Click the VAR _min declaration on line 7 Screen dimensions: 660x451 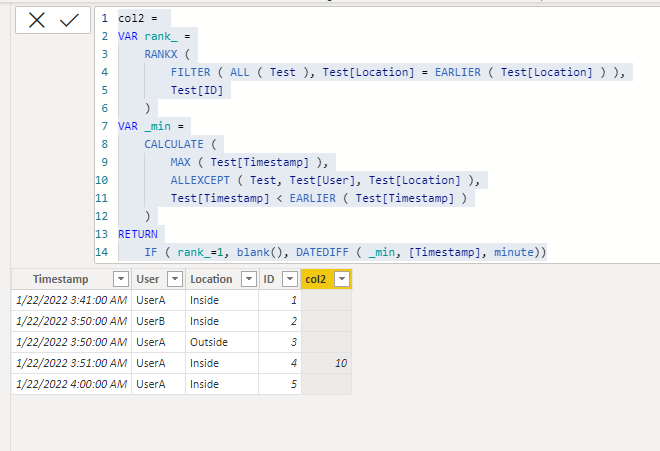(151, 126)
